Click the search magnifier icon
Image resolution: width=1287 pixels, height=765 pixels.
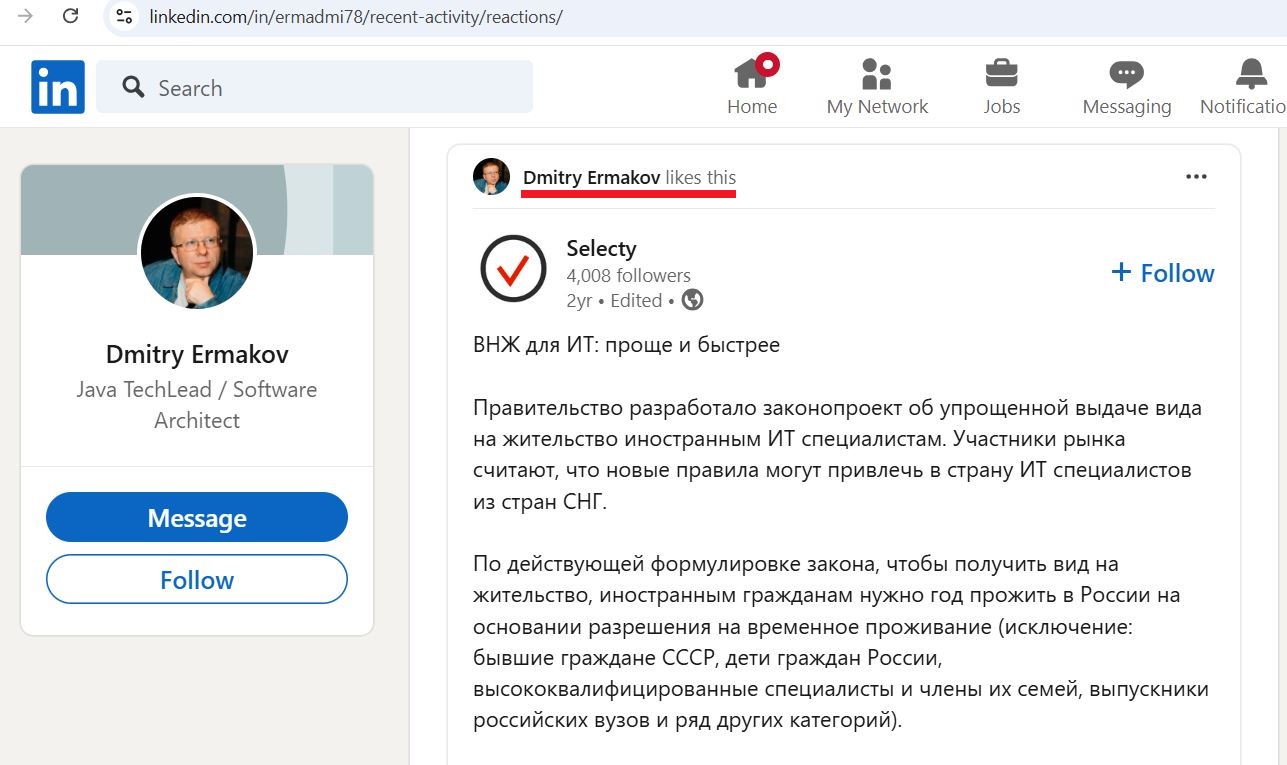coord(133,87)
